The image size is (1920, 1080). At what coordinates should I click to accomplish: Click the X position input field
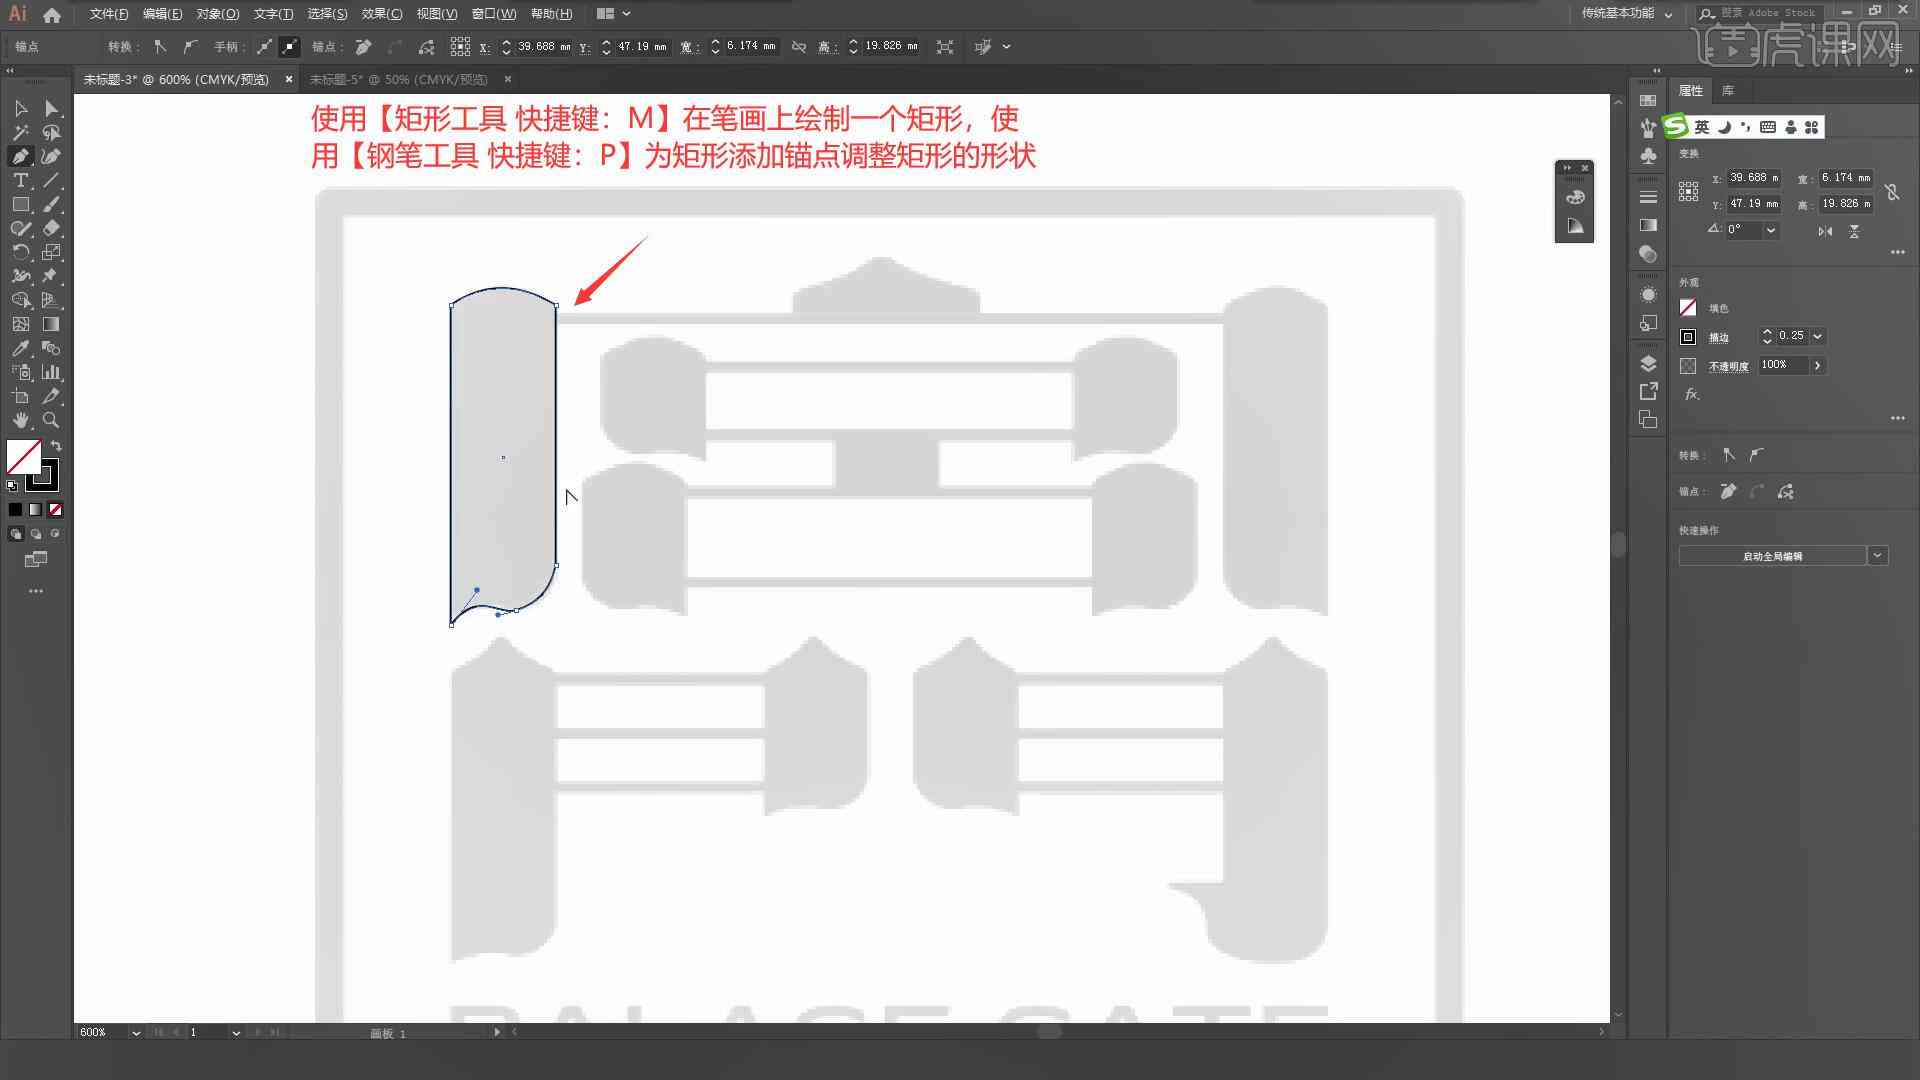539,46
